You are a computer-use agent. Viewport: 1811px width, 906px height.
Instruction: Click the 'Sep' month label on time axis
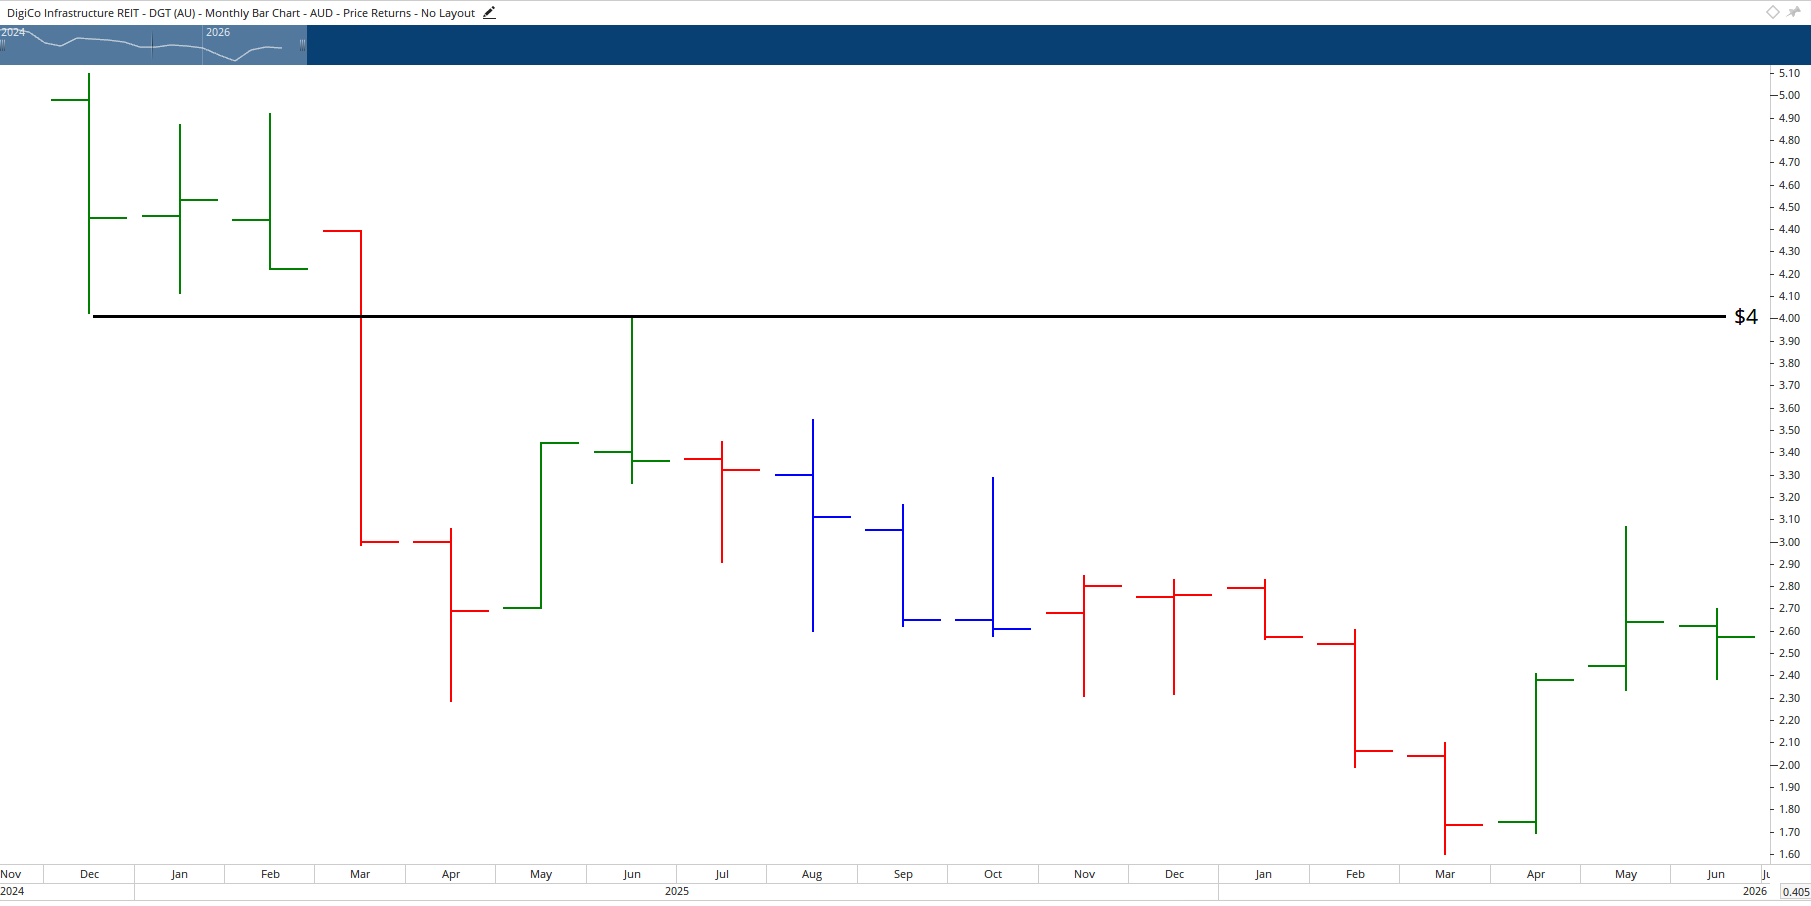(x=903, y=874)
